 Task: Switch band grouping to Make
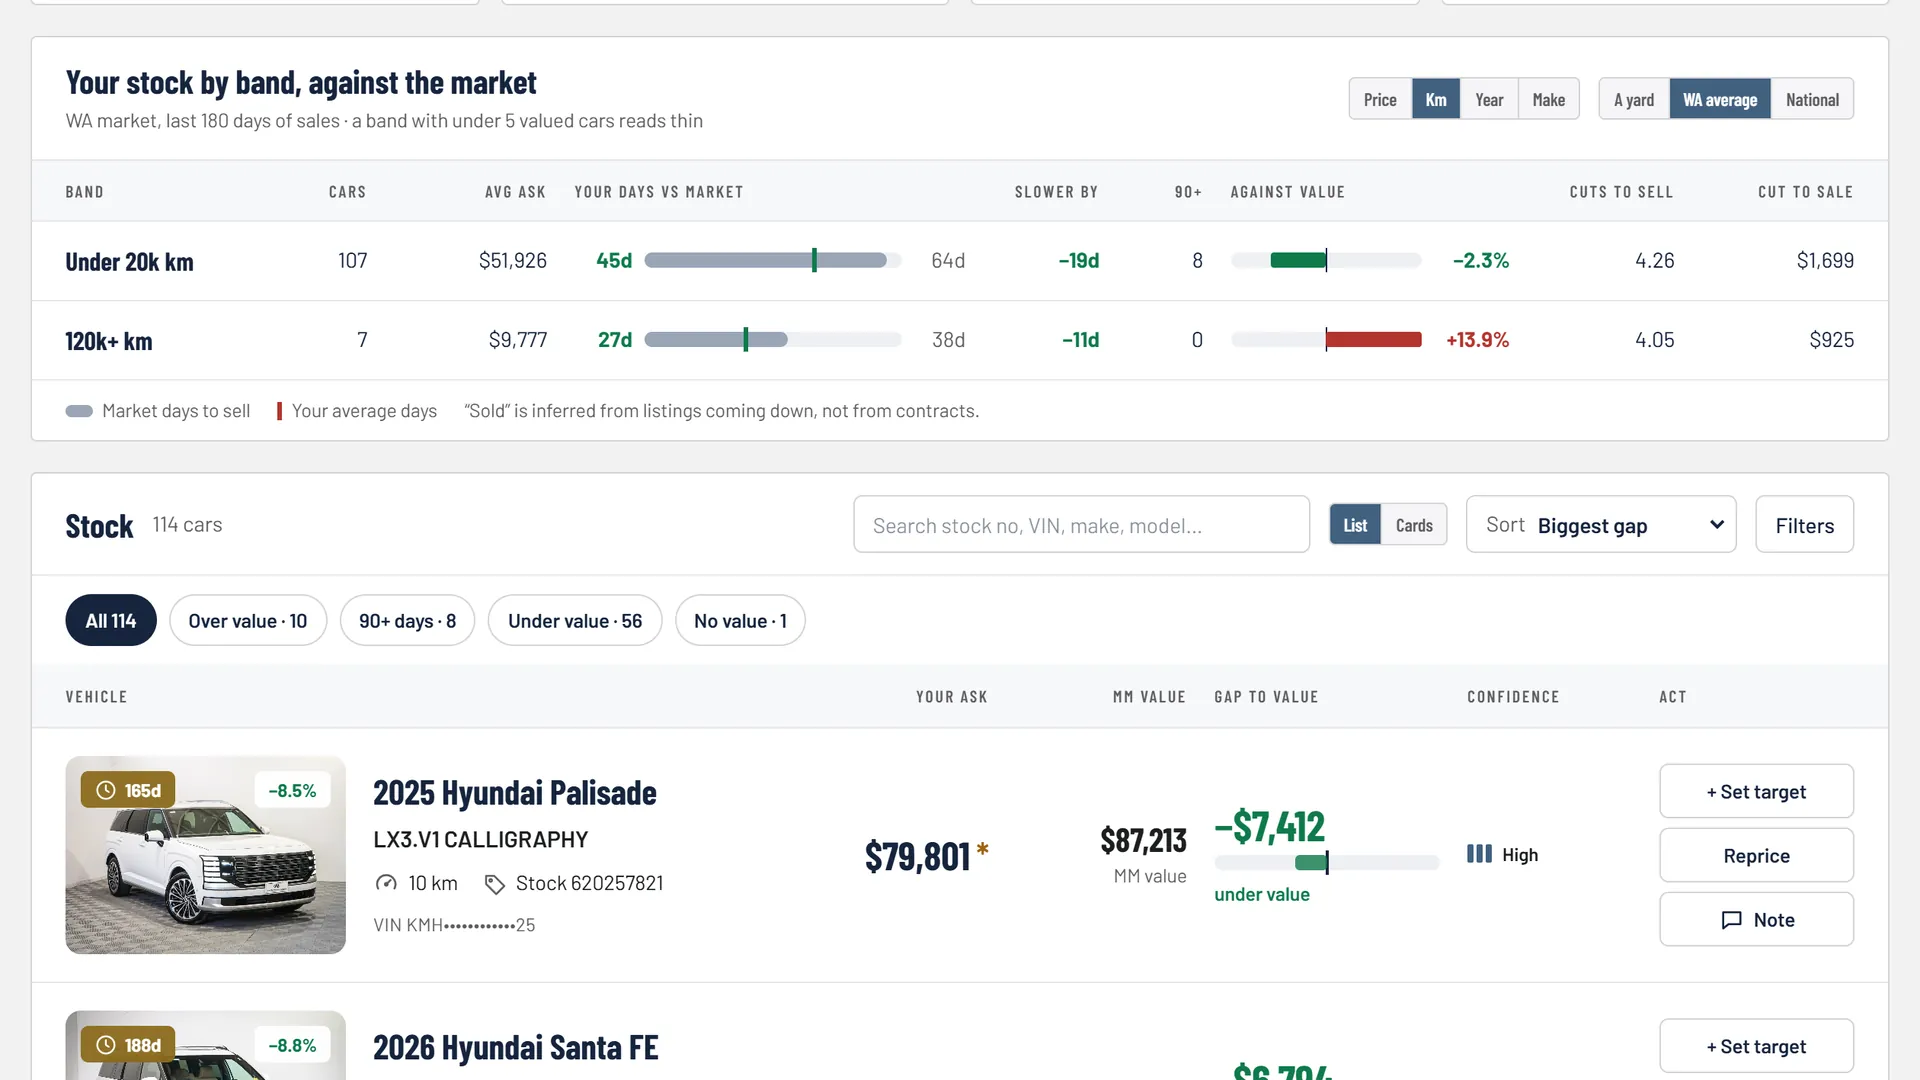1549,99
